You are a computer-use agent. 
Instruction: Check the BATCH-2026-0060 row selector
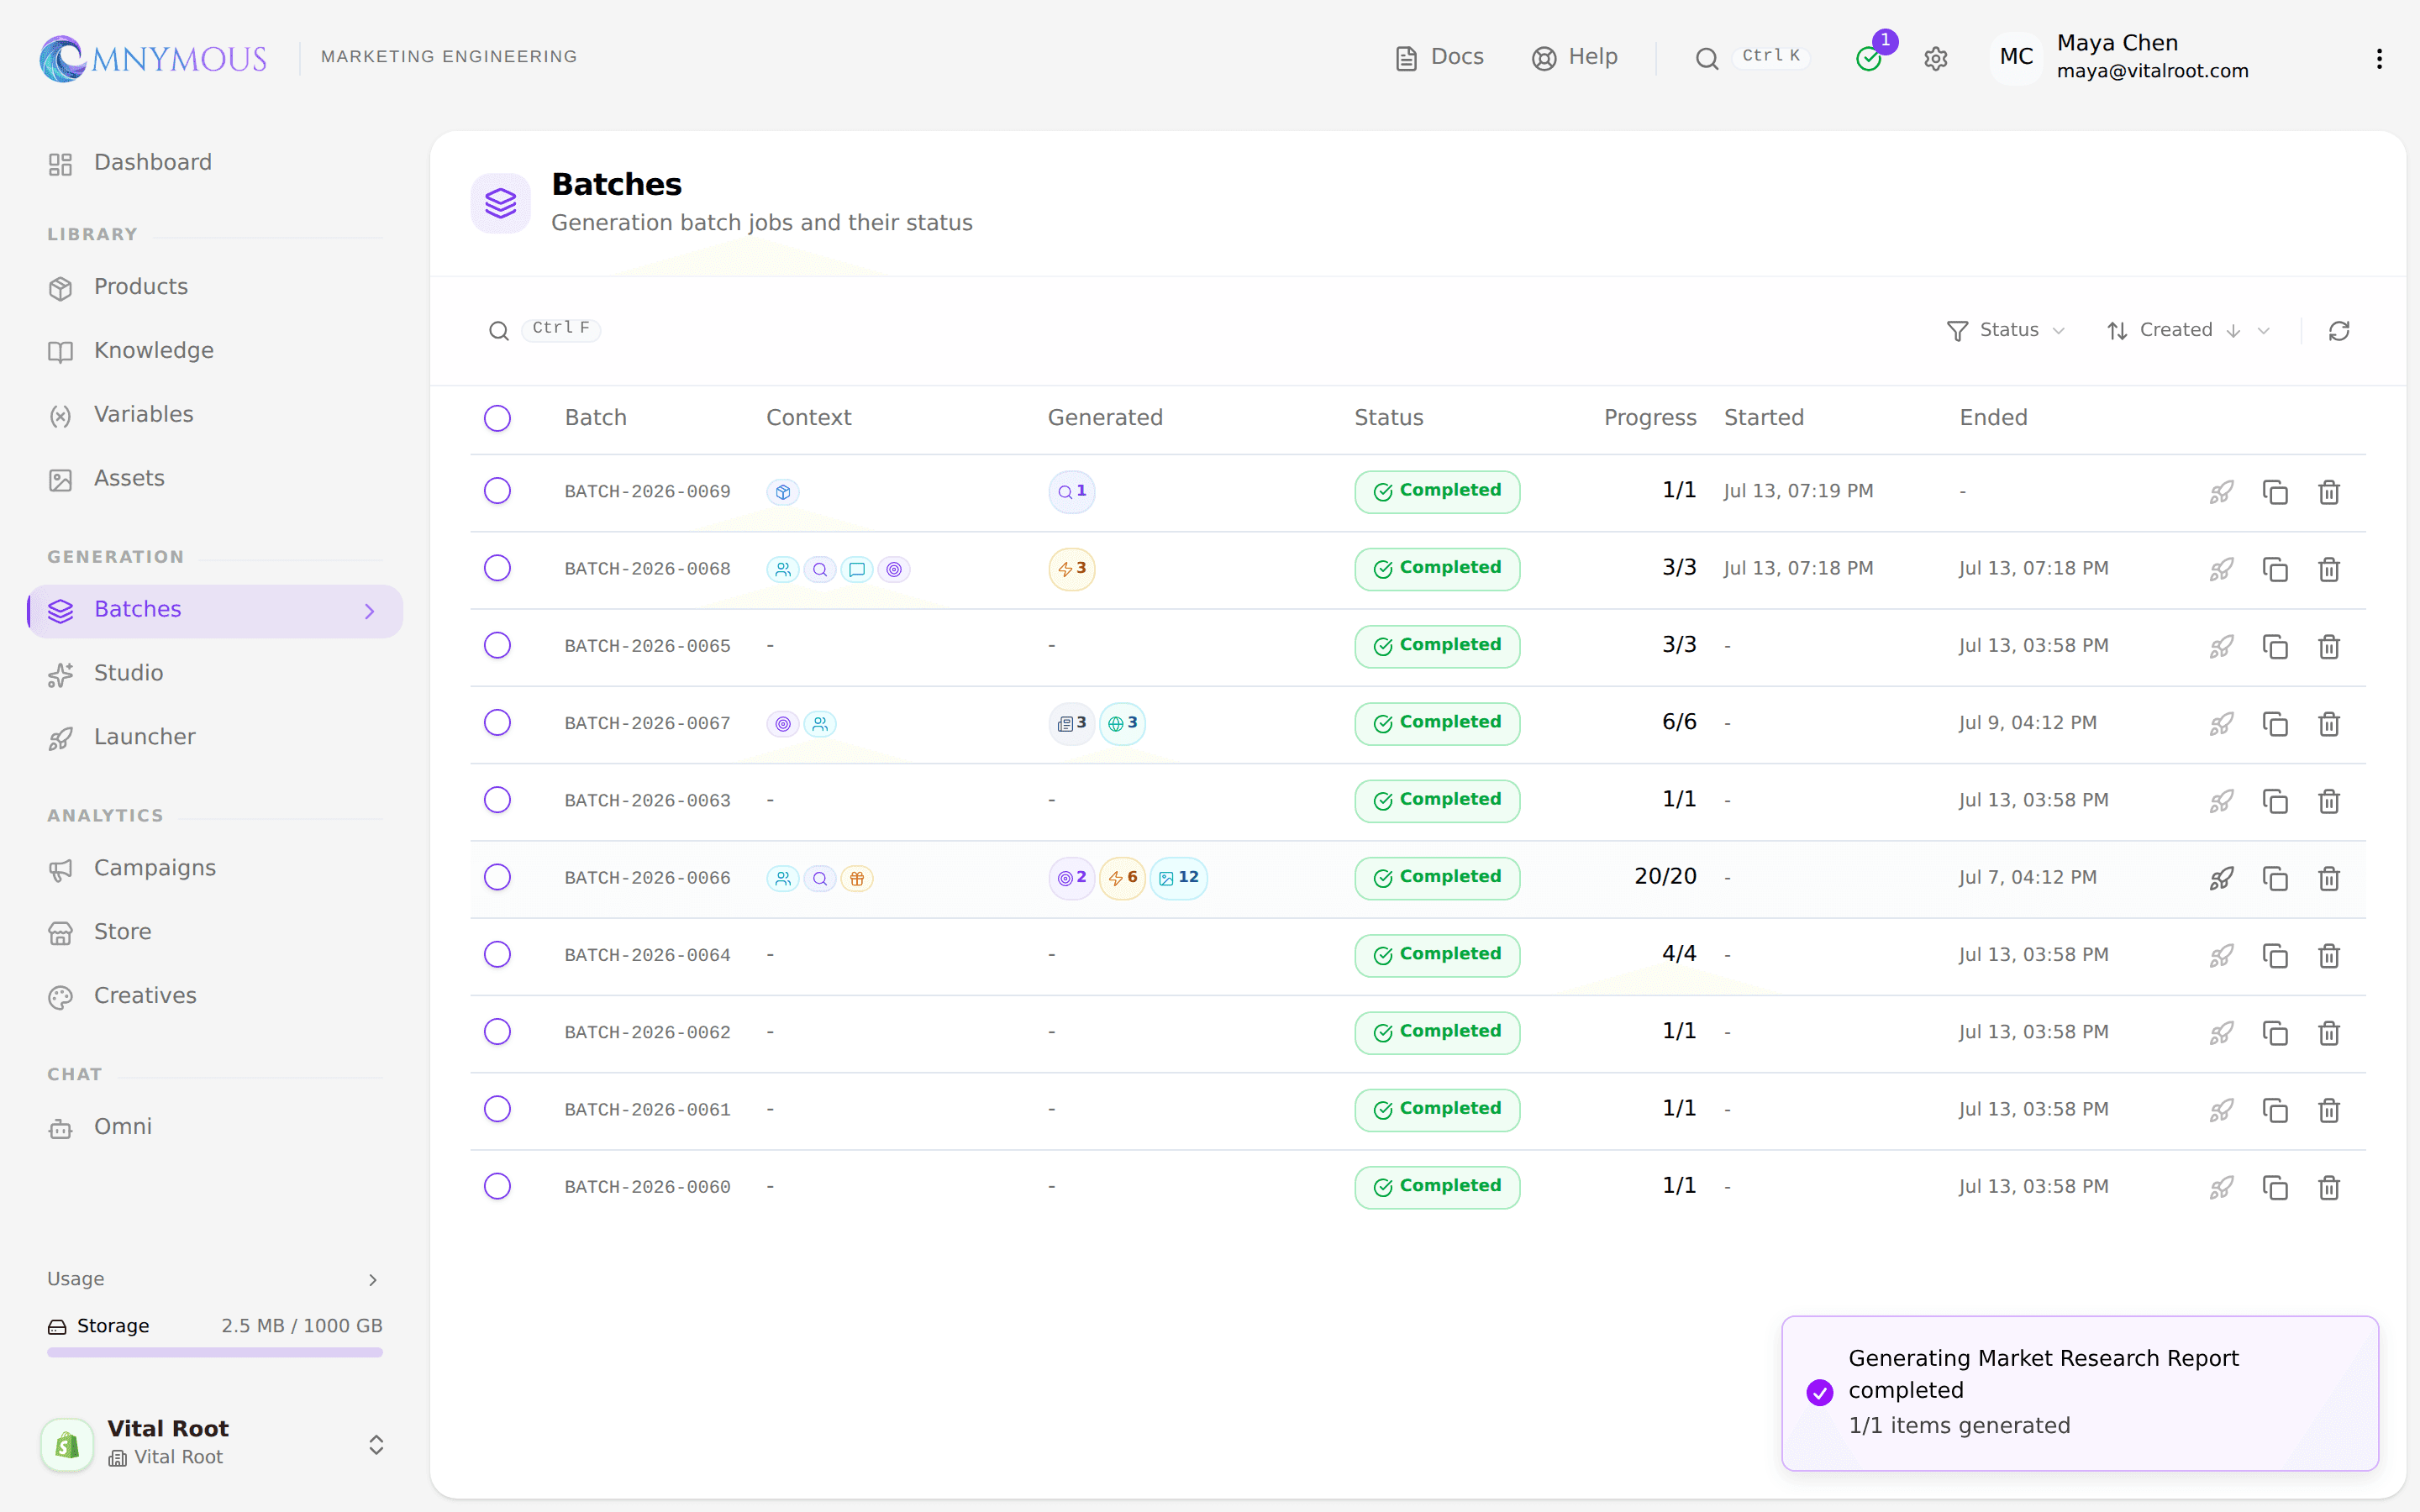(497, 1187)
